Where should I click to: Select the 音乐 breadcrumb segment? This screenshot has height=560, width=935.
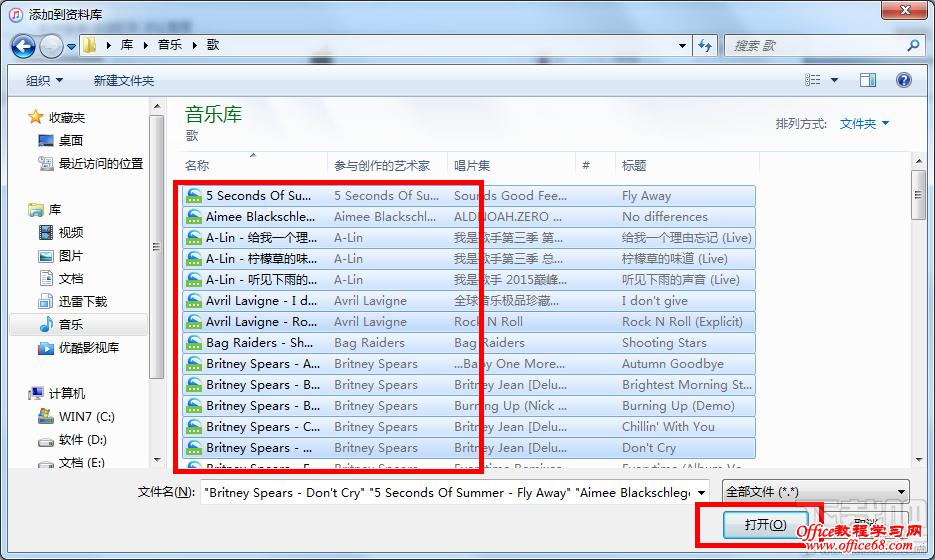click(x=169, y=45)
